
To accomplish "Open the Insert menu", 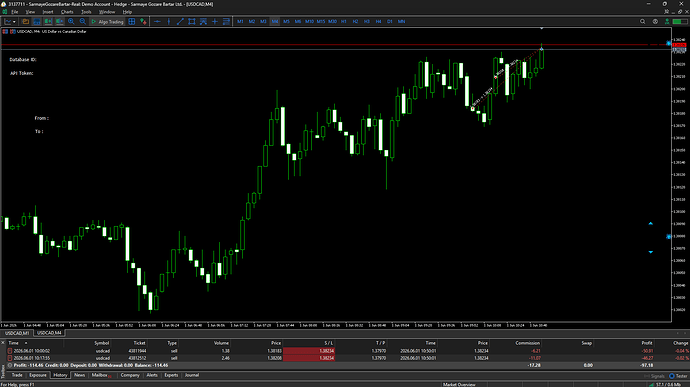I will click(x=48, y=12).
